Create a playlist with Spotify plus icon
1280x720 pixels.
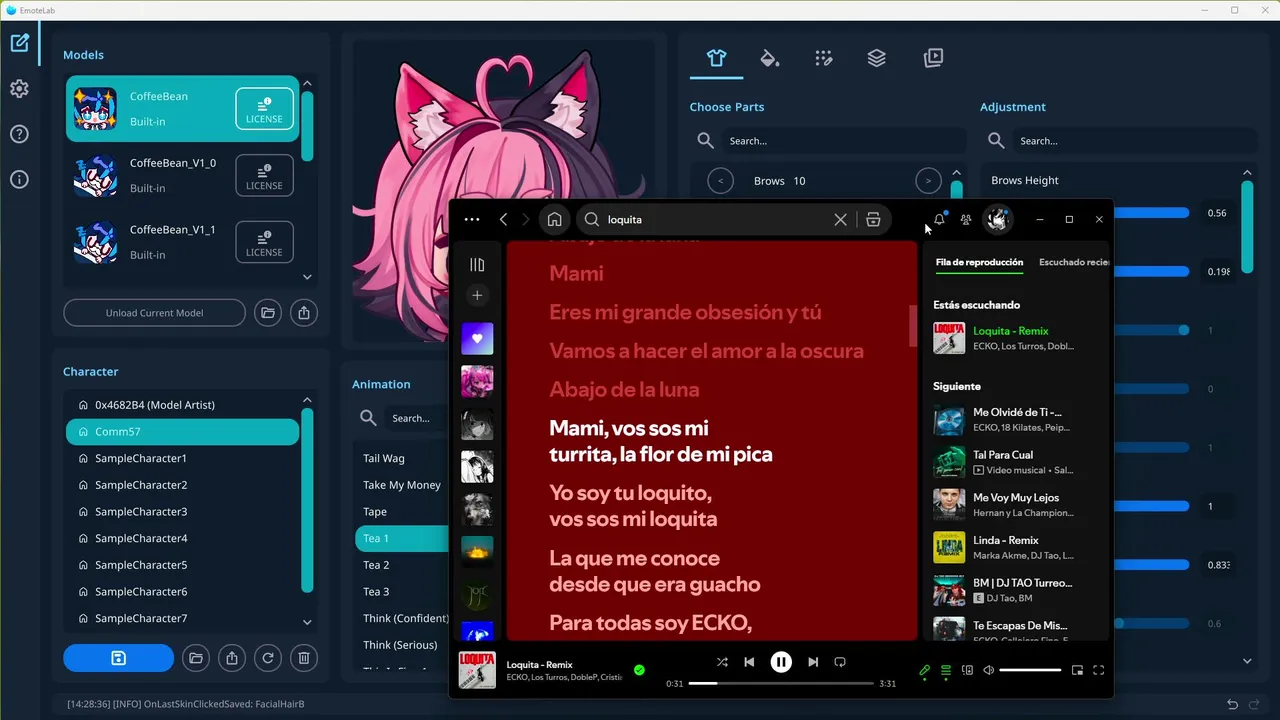477,296
